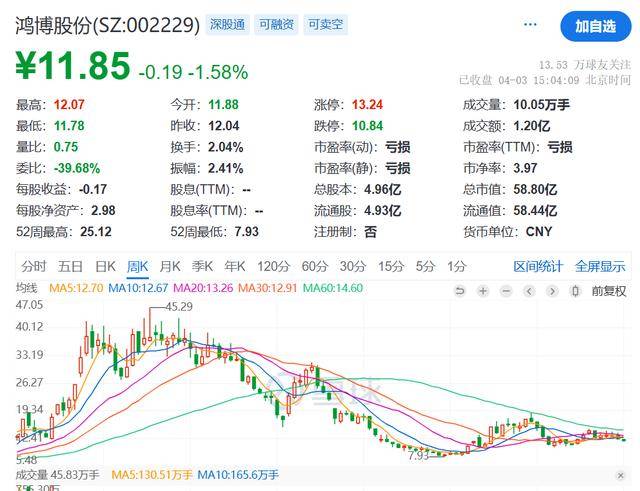Click the 均线 indicator label
640x491 pixels.
coord(27,288)
